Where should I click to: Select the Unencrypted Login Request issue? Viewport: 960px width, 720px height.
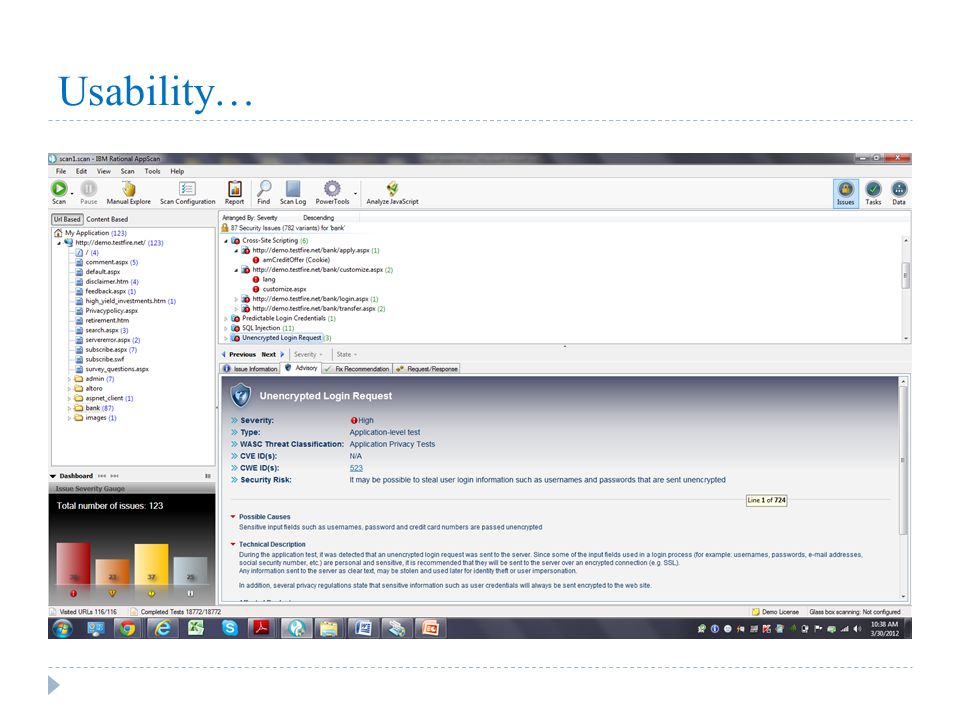click(282, 338)
